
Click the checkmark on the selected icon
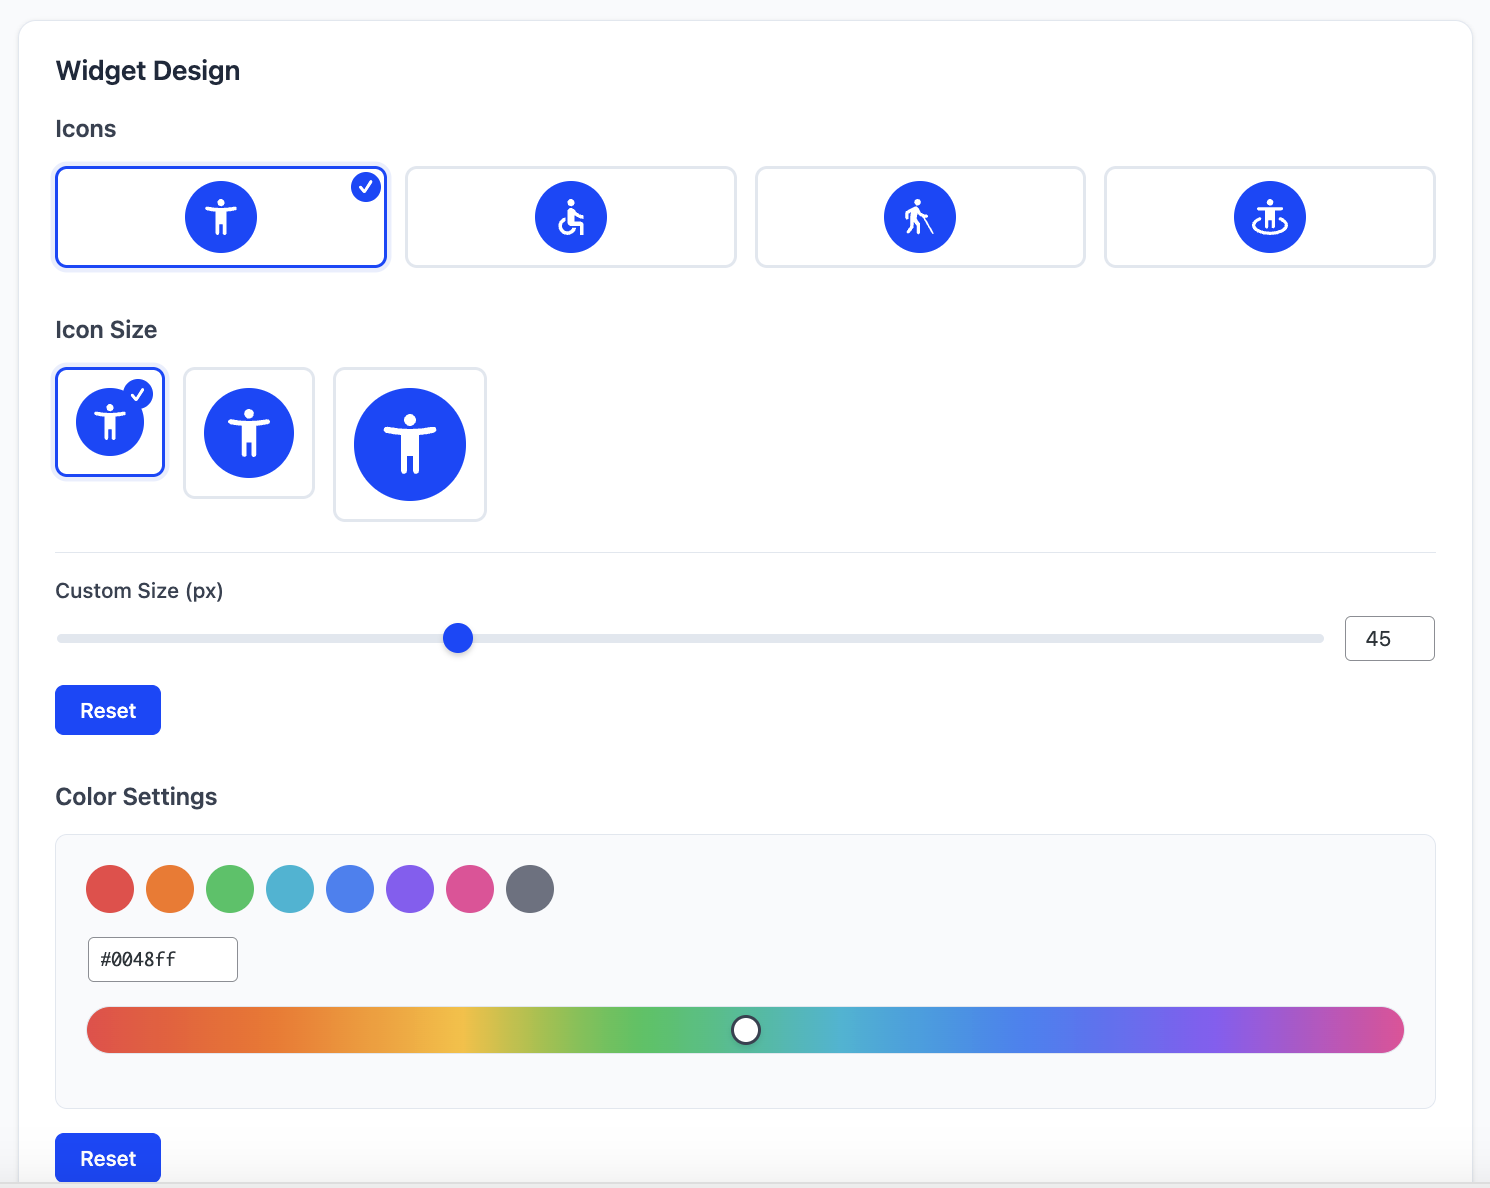tap(365, 186)
